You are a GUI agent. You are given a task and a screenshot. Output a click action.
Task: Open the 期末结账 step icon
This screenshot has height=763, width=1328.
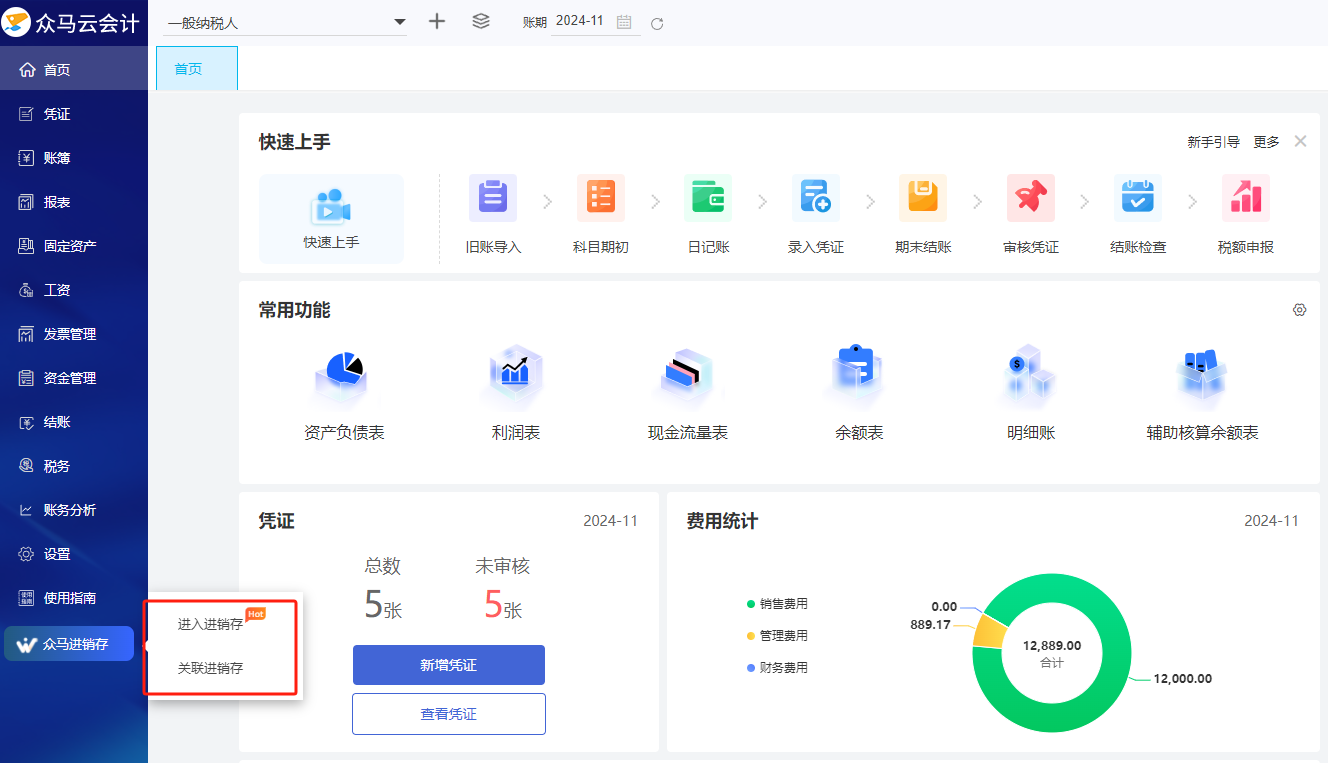923,198
